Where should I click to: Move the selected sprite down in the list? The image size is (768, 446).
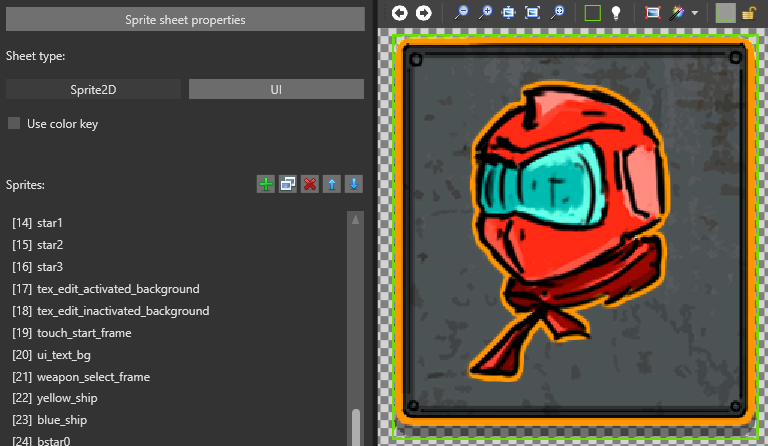[353, 184]
